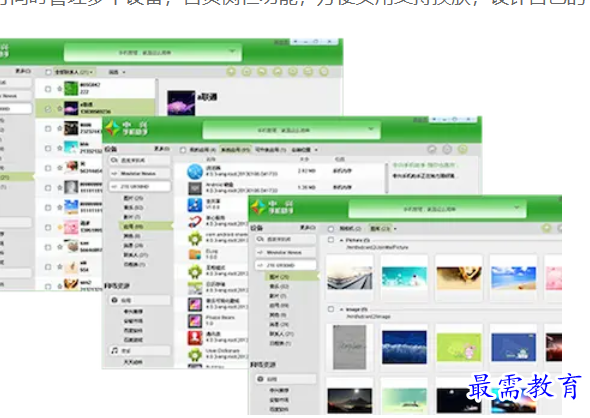
Task: Switch to first apps tab in apps window
Action: [202, 150]
